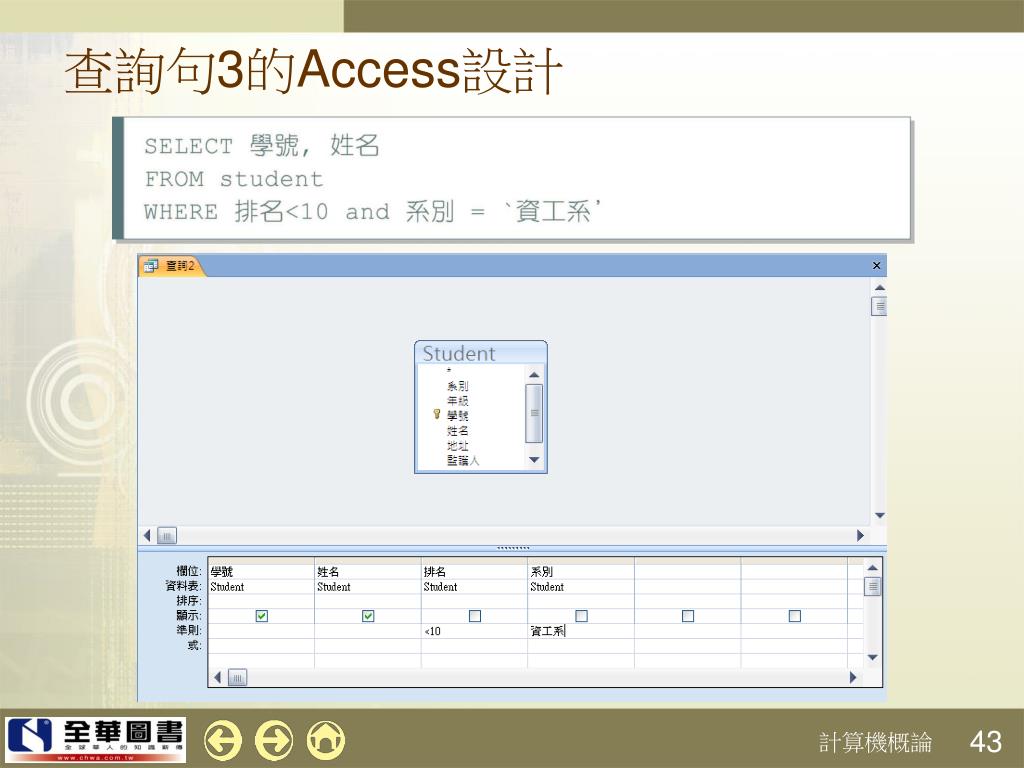Check the show box for 排名 column
The width and height of the screenshot is (1024, 768).
pyautogui.click(x=475, y=616)
